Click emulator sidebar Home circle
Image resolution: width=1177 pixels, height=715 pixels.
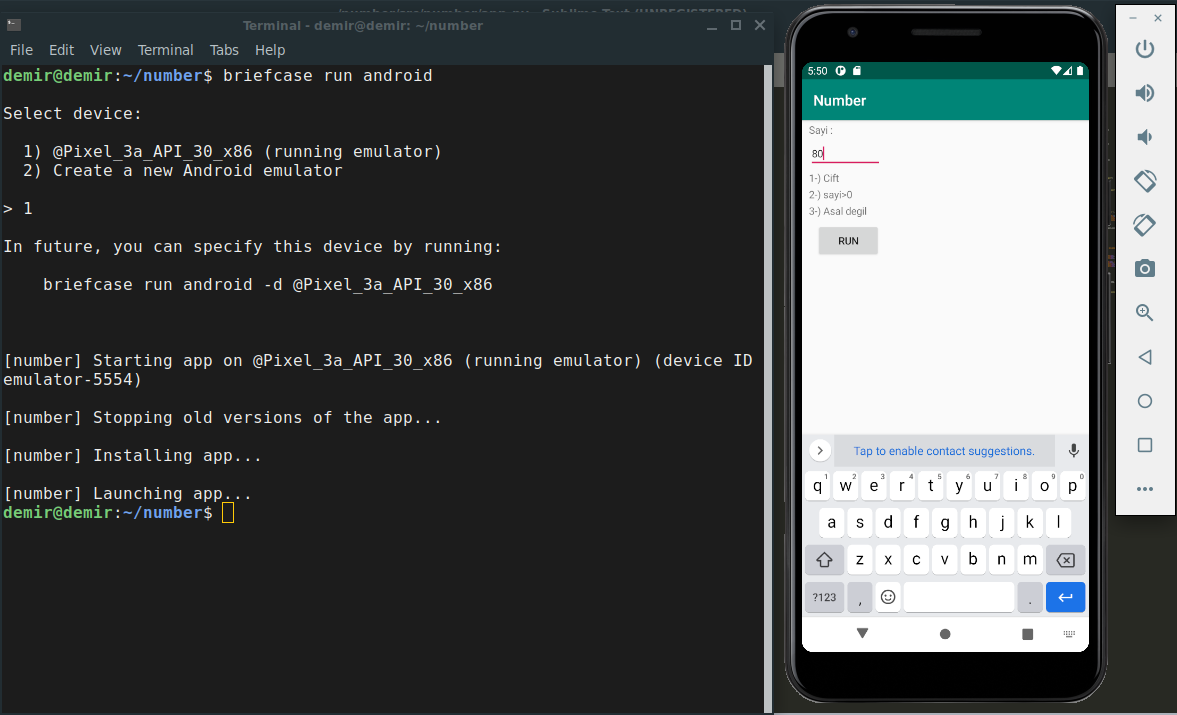pos(1145,401)
